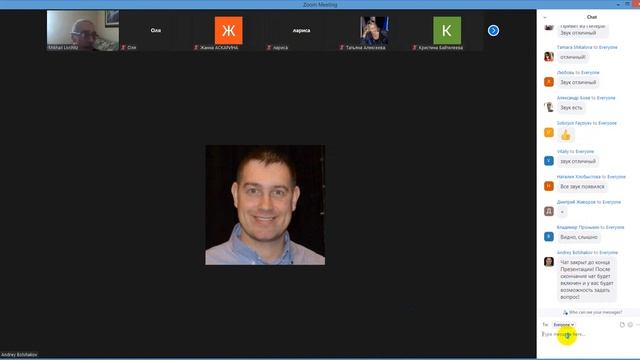
Task: Click the 'отличный!' message from Tamara
Action: coord(573,57)
